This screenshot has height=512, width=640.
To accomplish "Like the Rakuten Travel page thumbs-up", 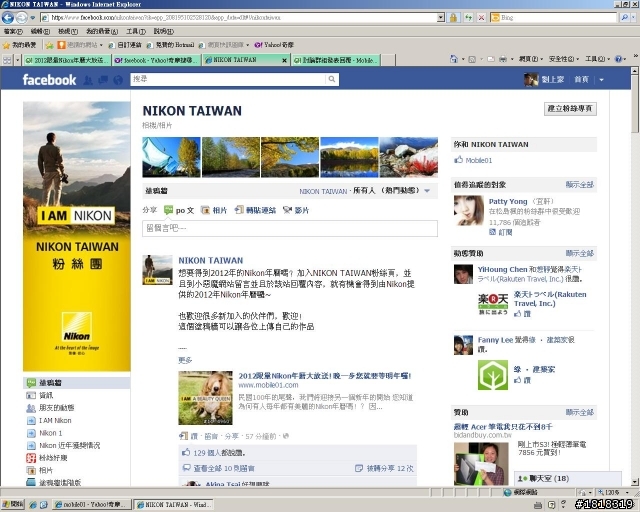I will 518,314.
